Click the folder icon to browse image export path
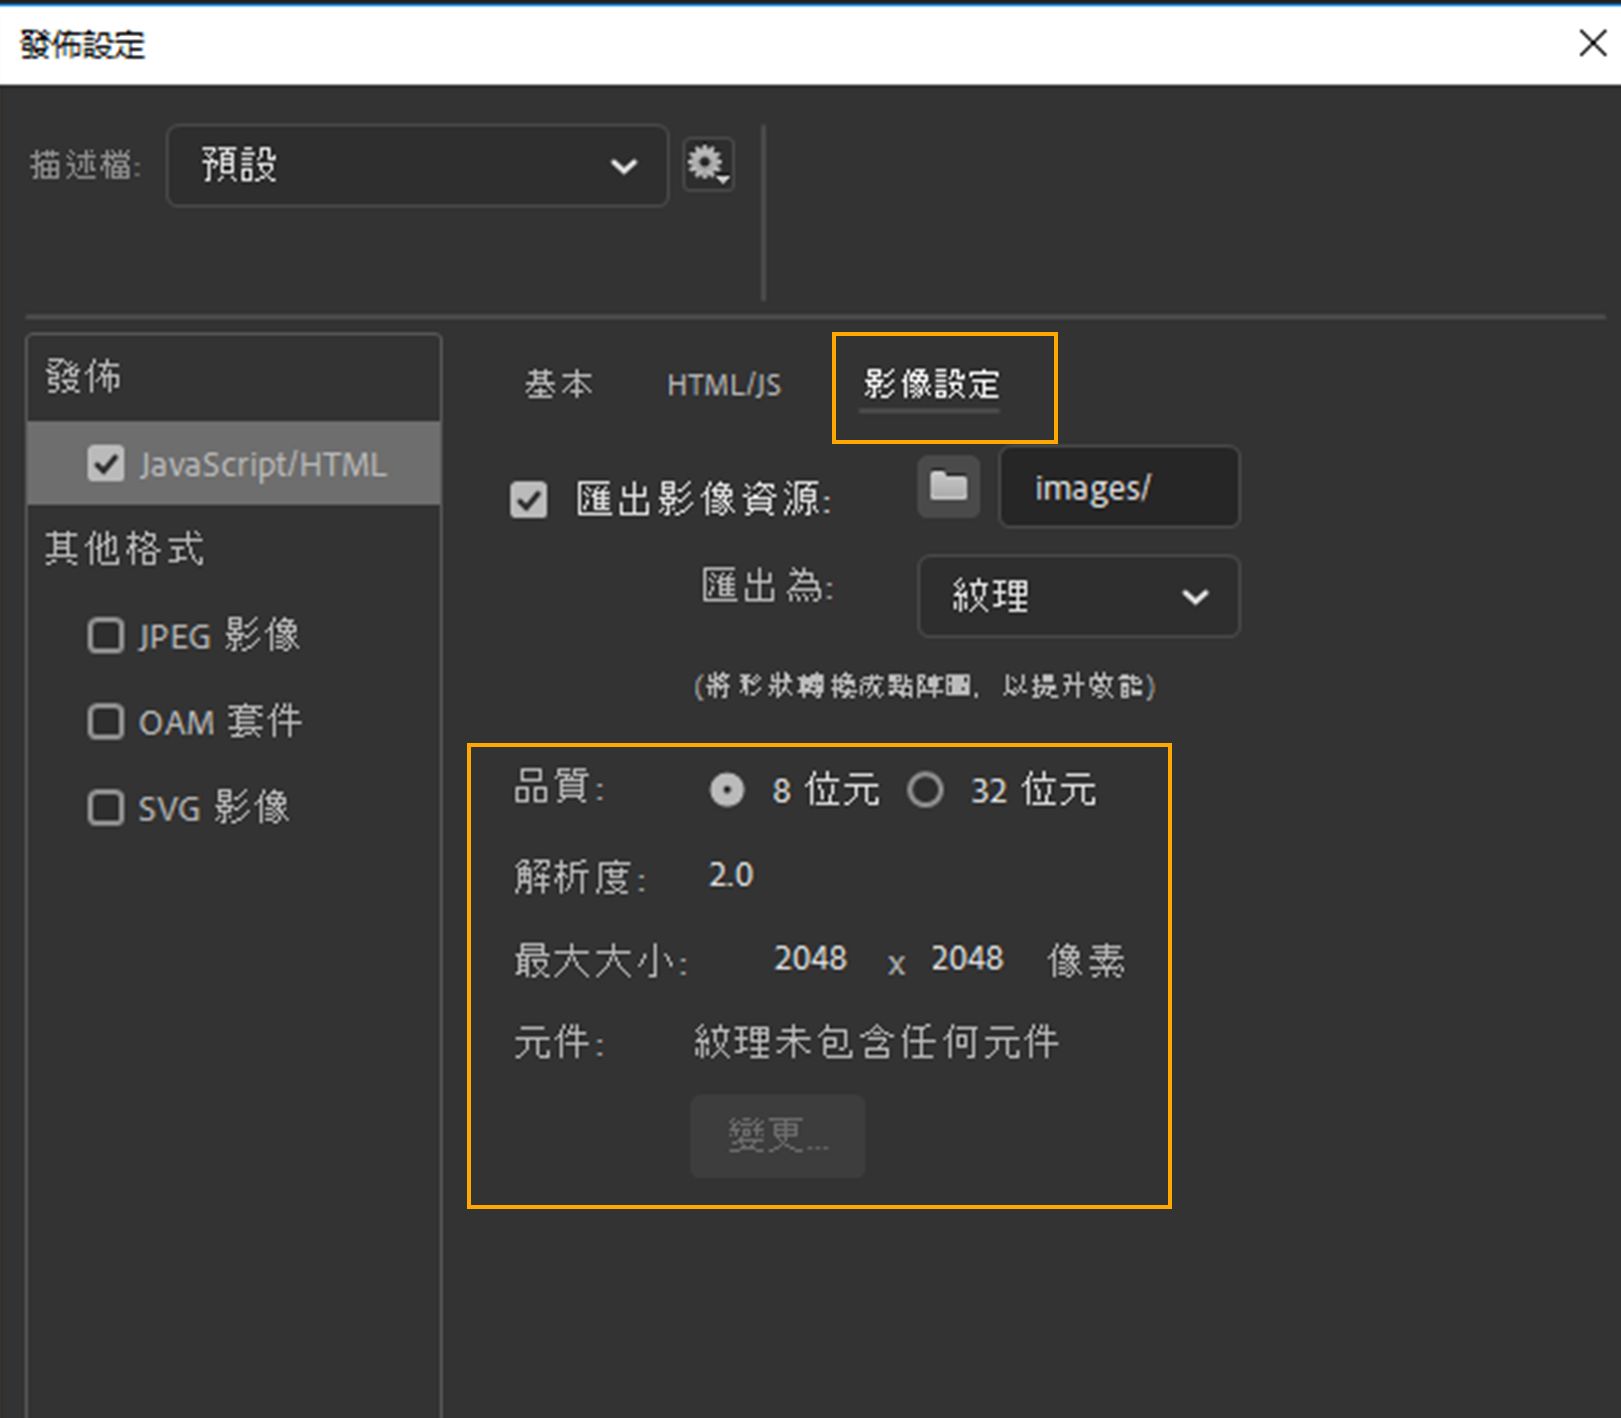The height and width of the screenshot is (1418, 1621). click(x=946, y=488)
